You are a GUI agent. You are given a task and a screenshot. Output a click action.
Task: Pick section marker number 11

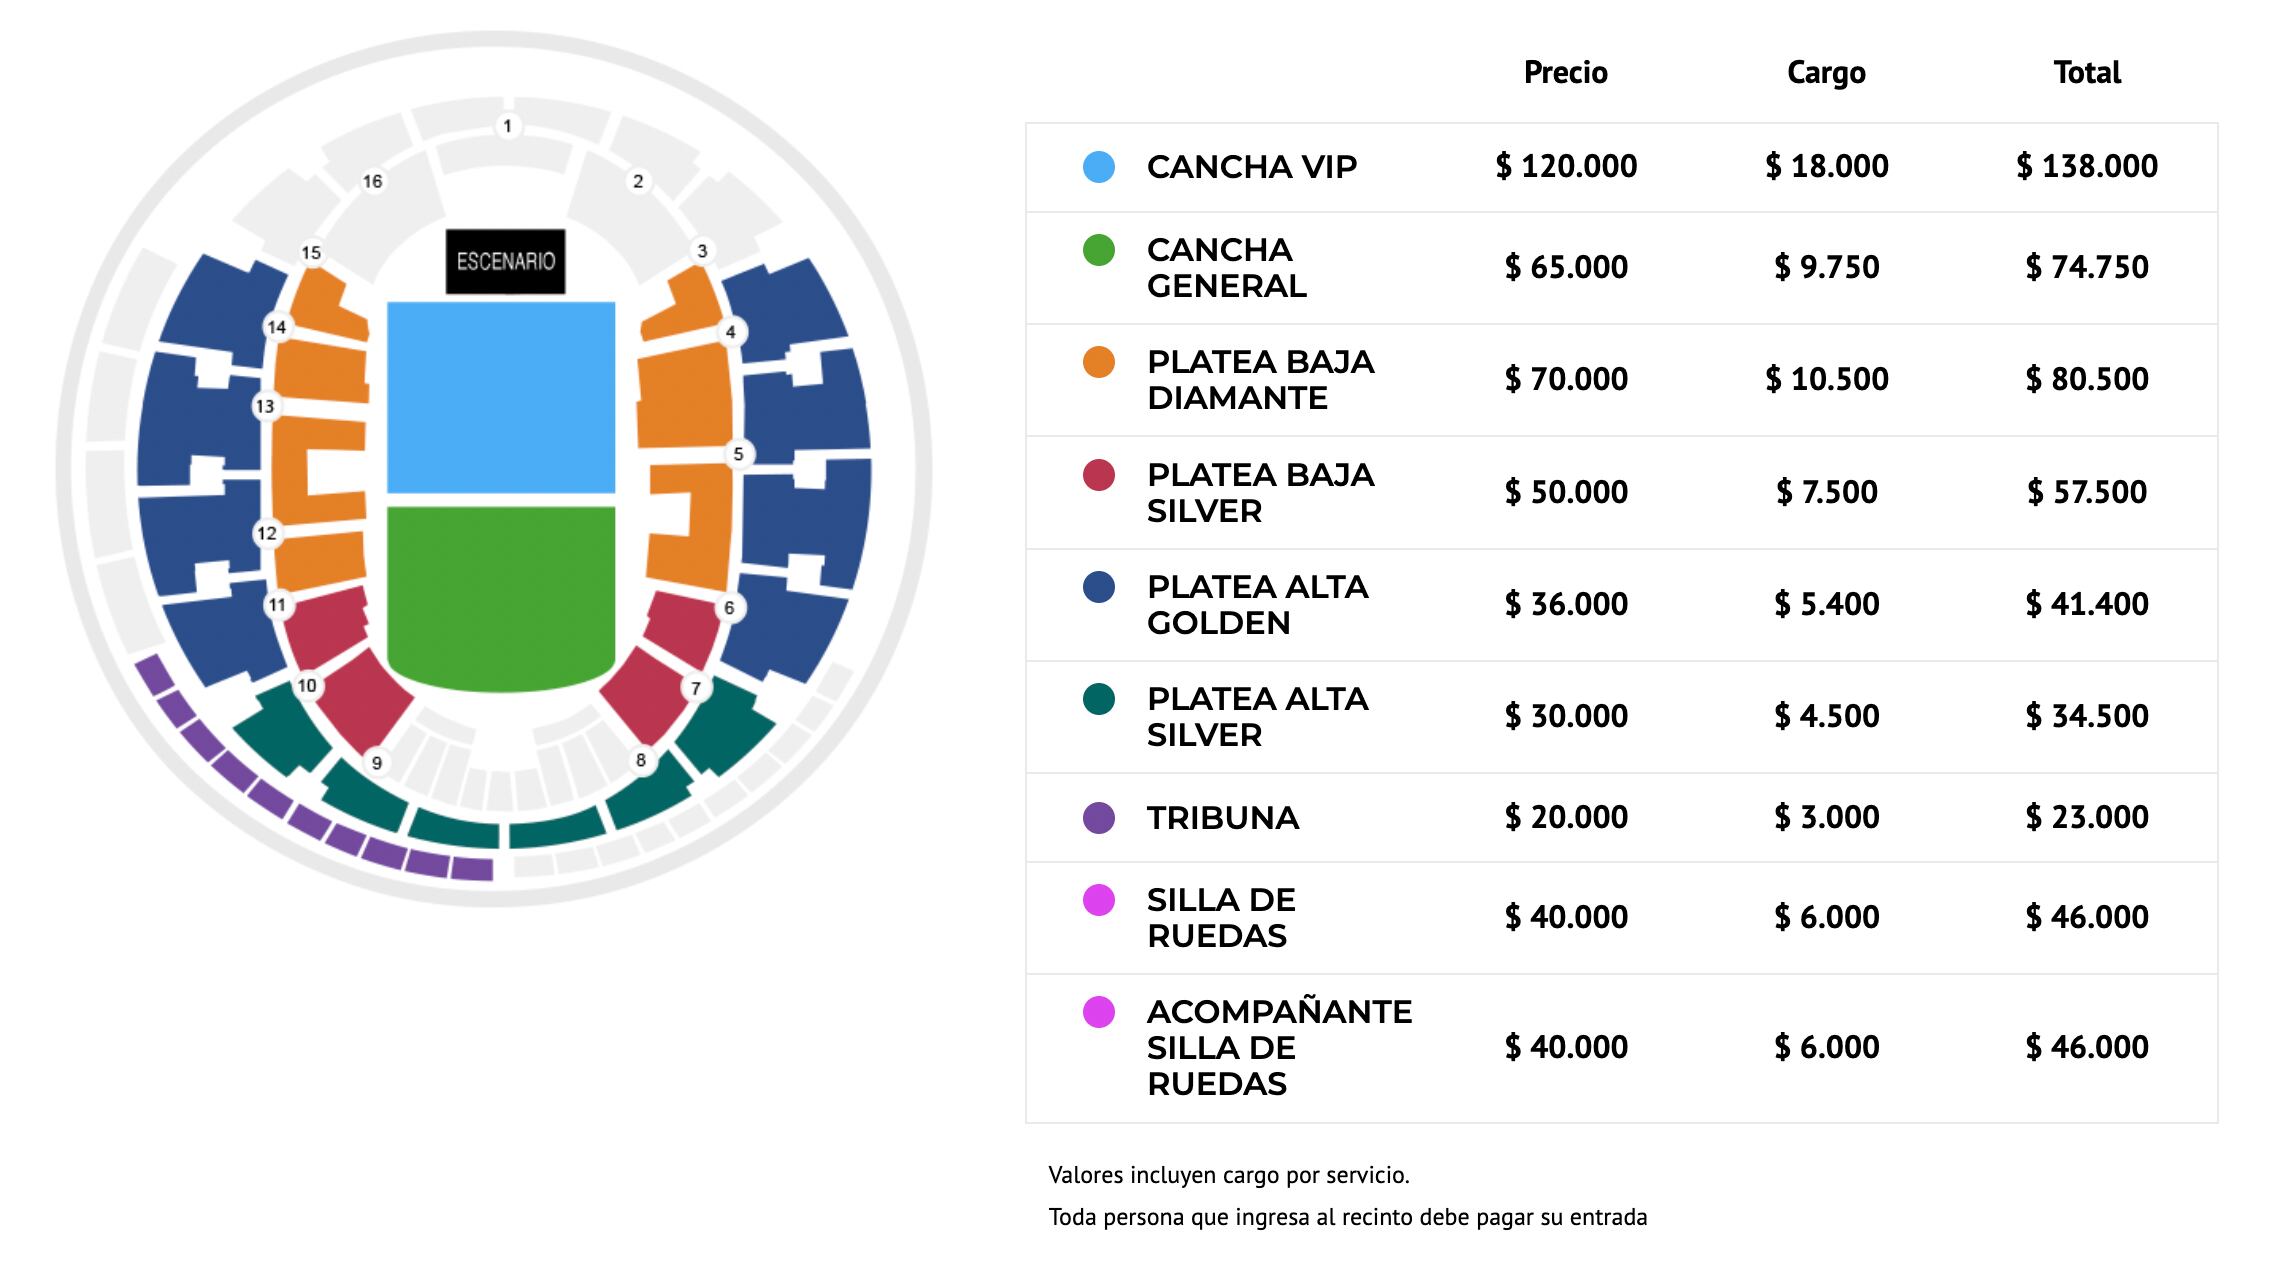pyautogui.click(x=277, y=605)
